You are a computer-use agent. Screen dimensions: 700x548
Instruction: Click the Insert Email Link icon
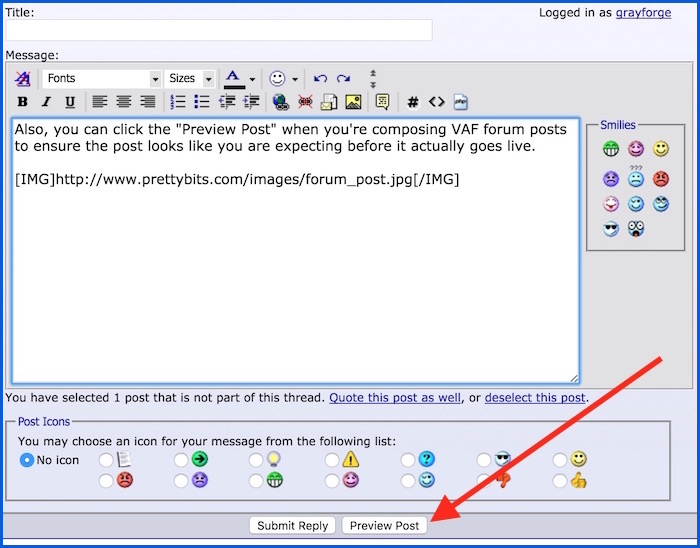point(329,102)
